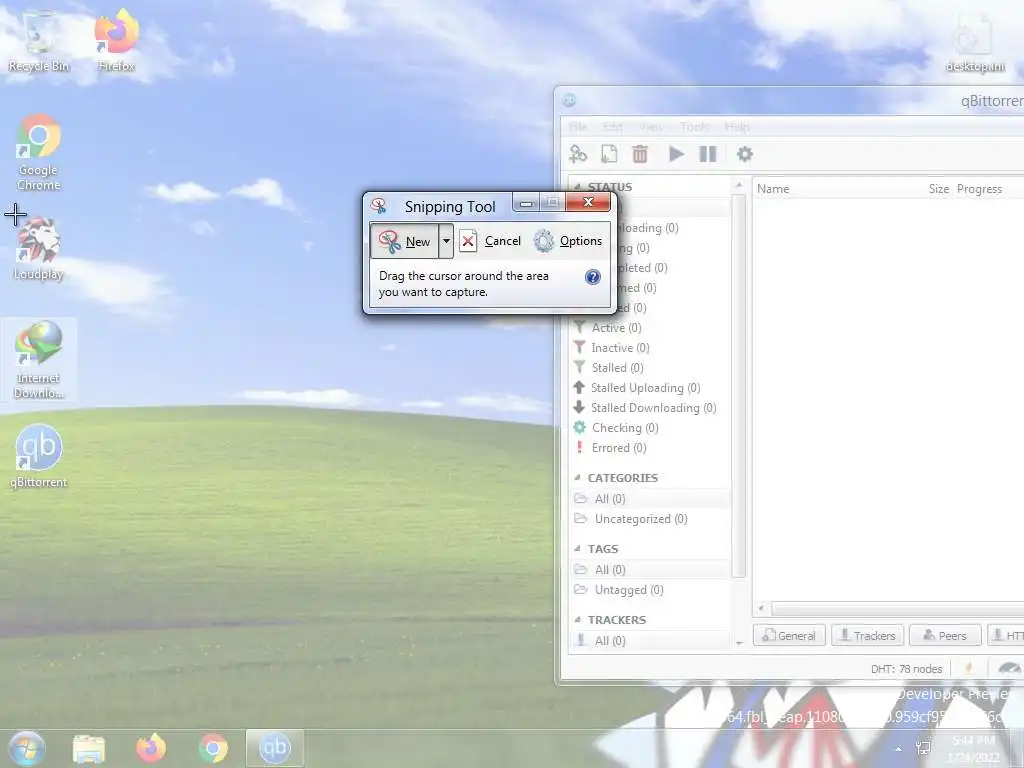Click DHT: 78 nodes status text
Screen dimensions: 1024x768
pos(906,669)
